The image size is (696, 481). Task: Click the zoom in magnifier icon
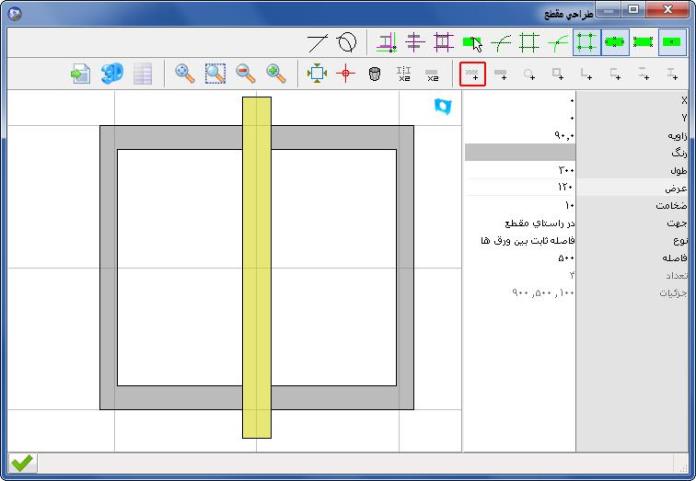point(276,74)
